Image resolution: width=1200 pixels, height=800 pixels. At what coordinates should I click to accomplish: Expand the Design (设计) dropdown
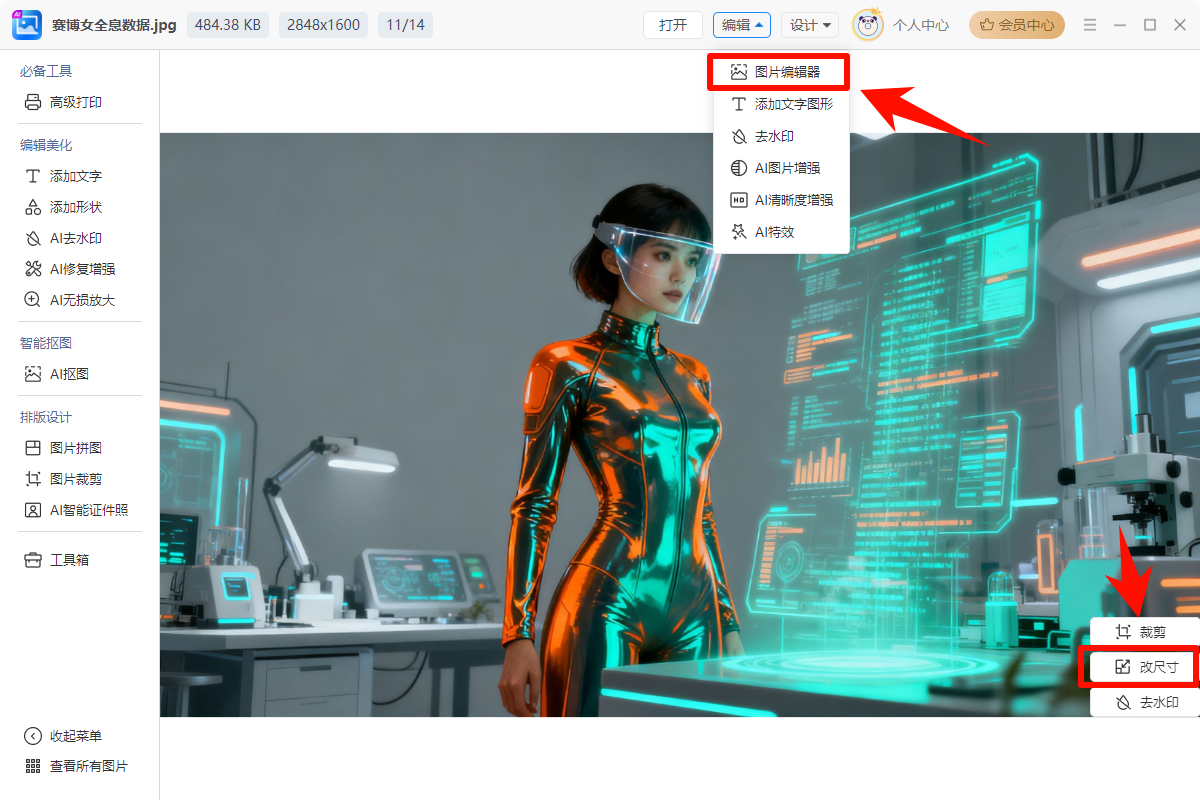click(x=809, y=25)
